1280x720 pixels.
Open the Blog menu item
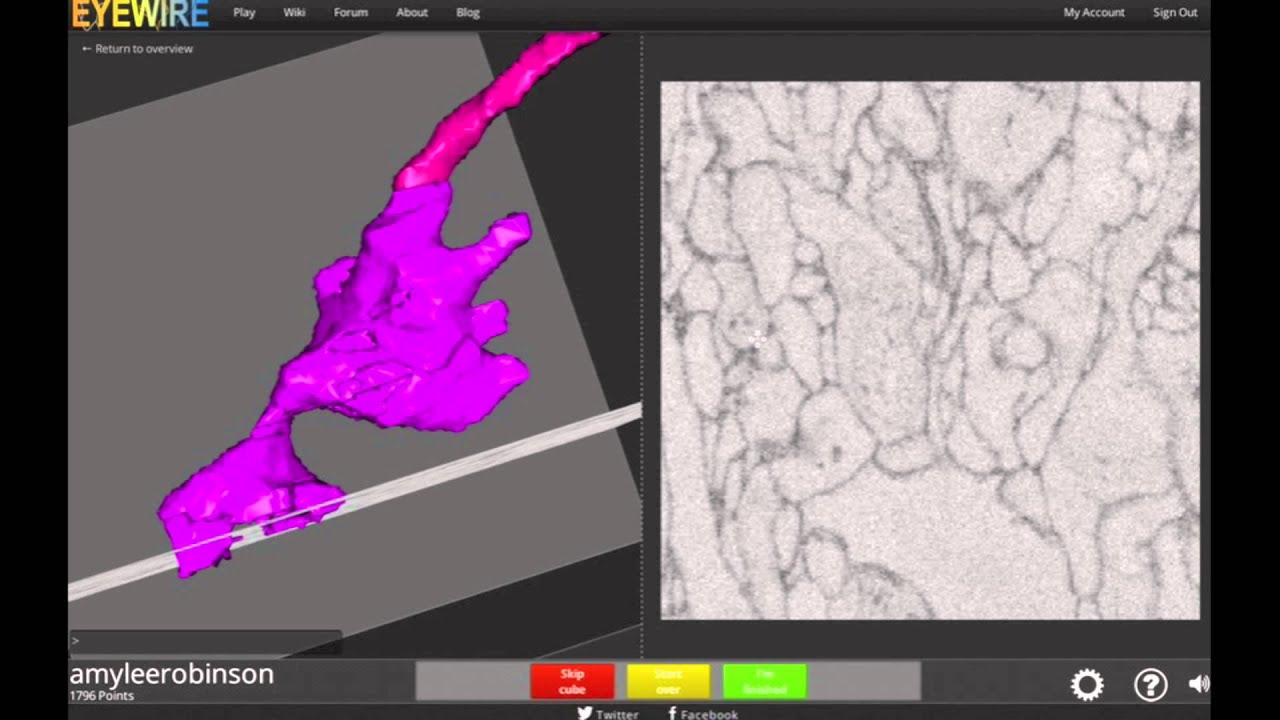[x=468, y=12]
